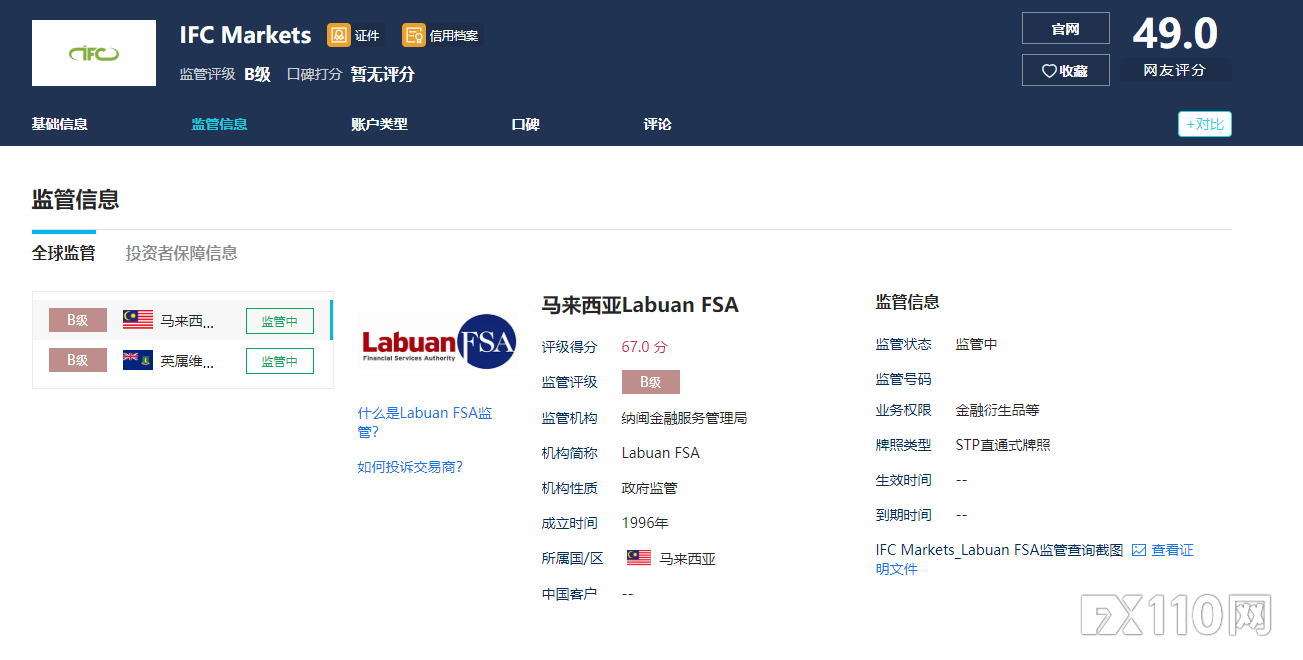
Task: Select the 英属维... regulator row
Action: [x=182, y=360]
